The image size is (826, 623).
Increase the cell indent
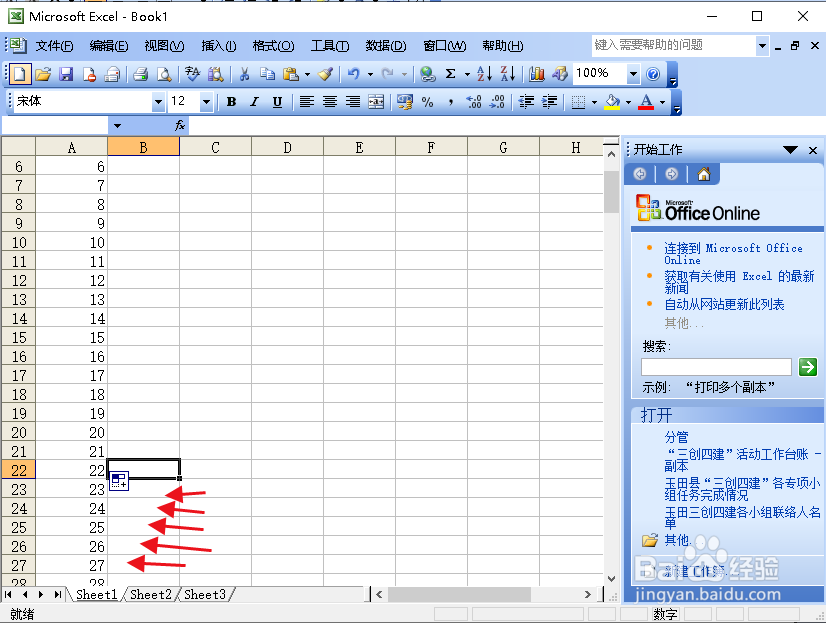click(549, 102)
